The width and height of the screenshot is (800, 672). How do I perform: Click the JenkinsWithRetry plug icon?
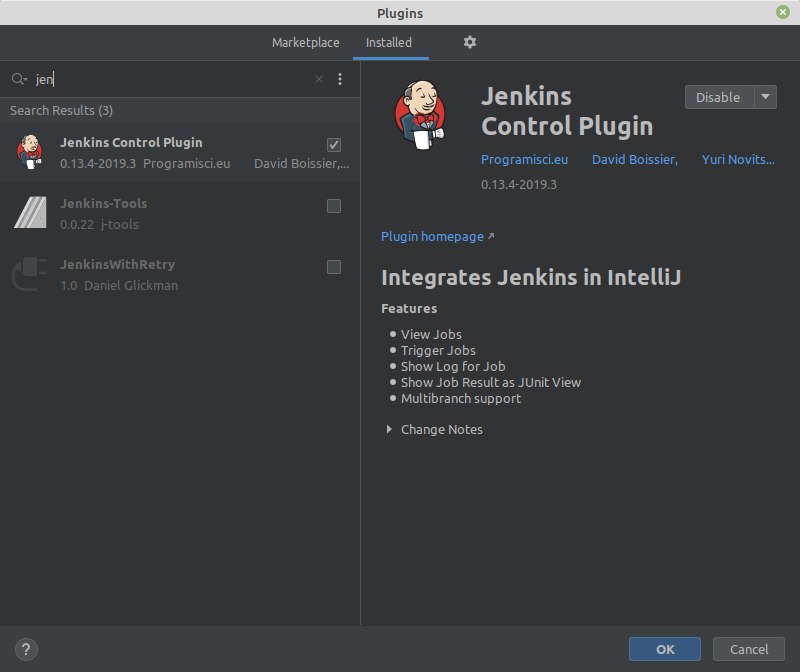pyautogui.click(x=30, y=274)
